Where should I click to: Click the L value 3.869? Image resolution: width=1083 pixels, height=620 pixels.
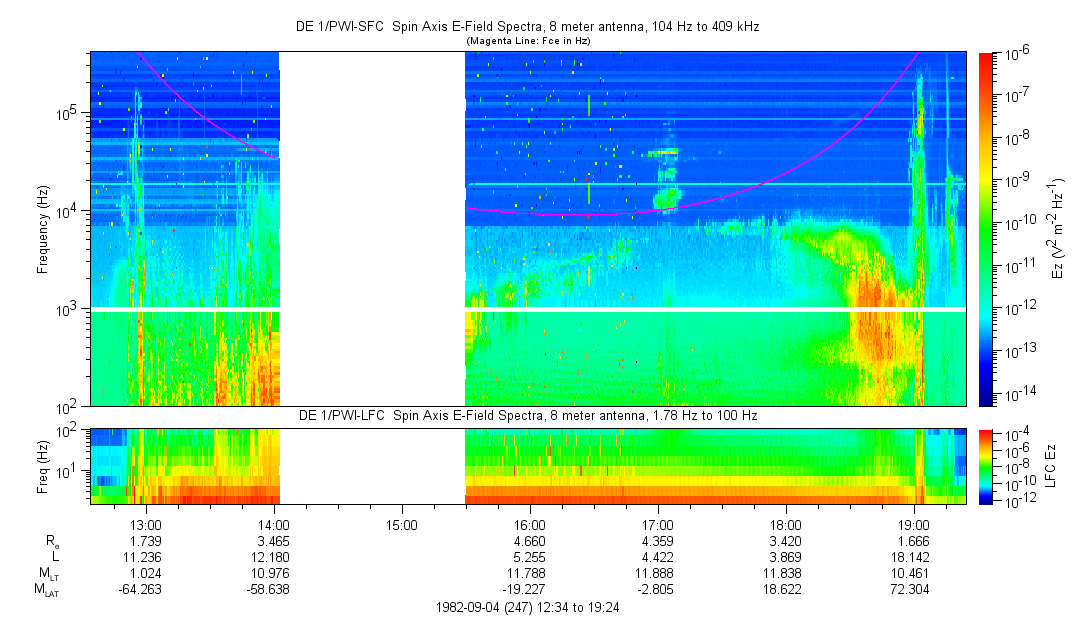pos(785,557)
